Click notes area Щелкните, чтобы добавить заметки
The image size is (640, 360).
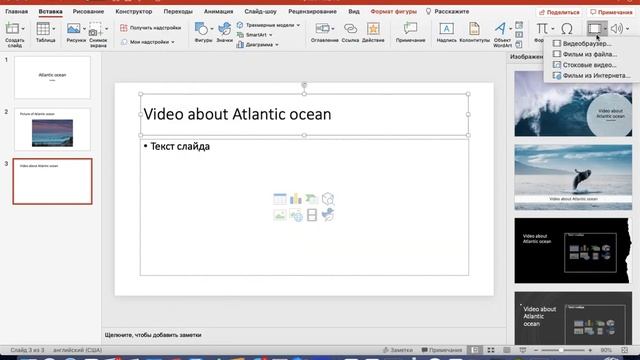pos(153,335)
